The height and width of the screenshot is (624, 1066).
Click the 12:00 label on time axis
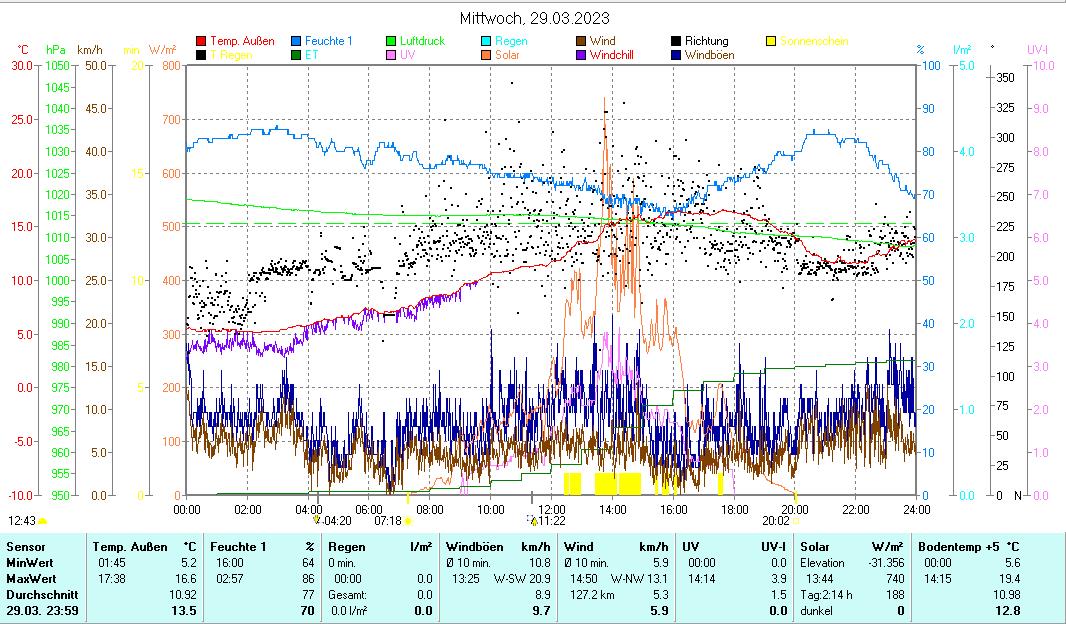551,509
